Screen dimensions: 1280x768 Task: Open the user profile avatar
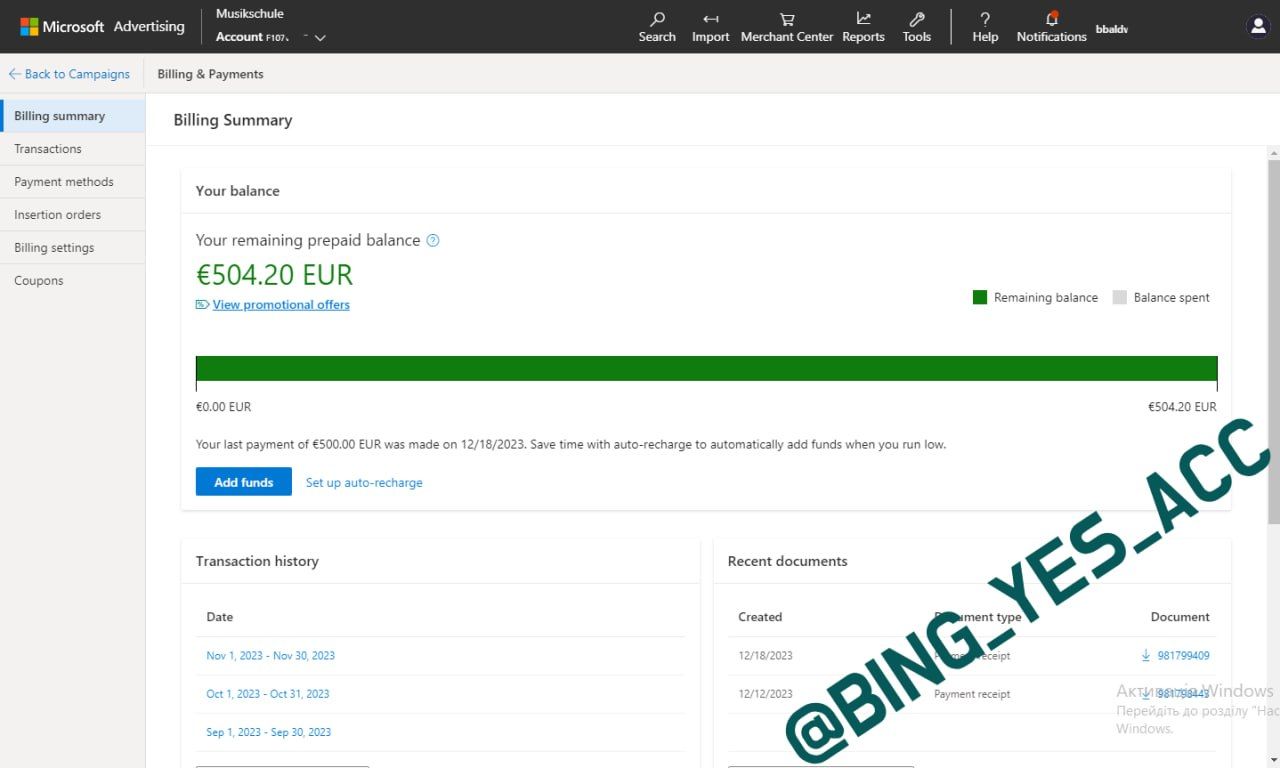pos(1258,27)
